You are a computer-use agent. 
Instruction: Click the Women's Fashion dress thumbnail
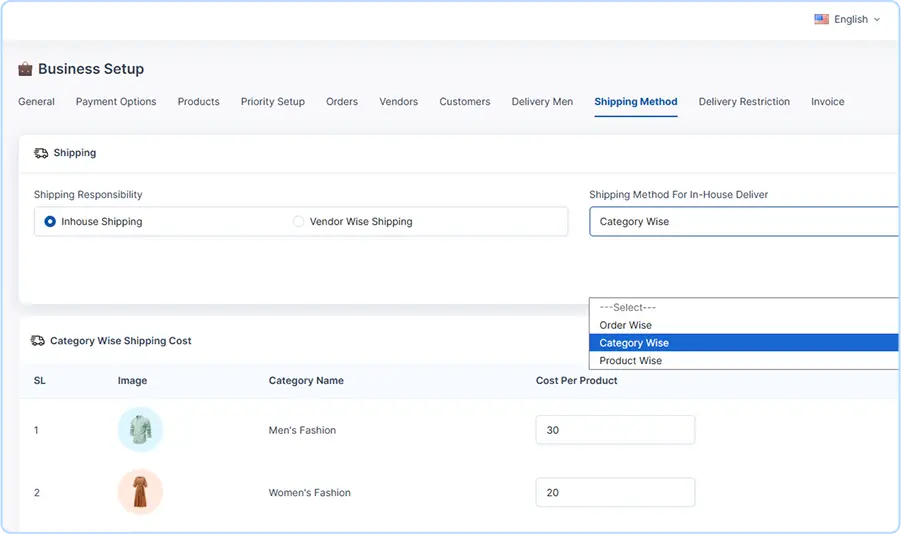(x=140, y=492)
